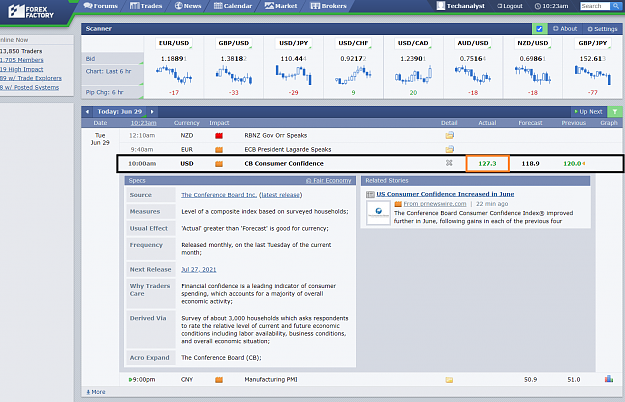
Task: Open Scanner Settings
Action: (x=602, y=29)
